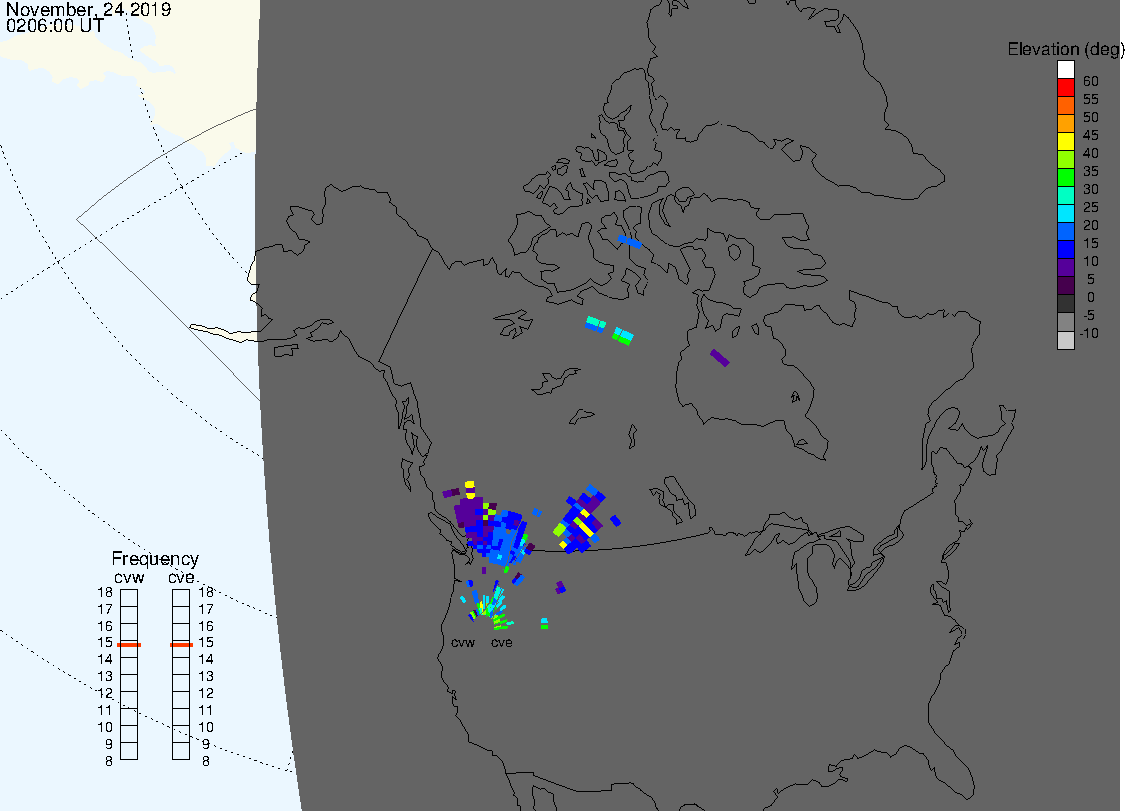Click the 'cve' heading in Frequency legend
Viewport: 1125px width, 811px height.
(182, 578)
